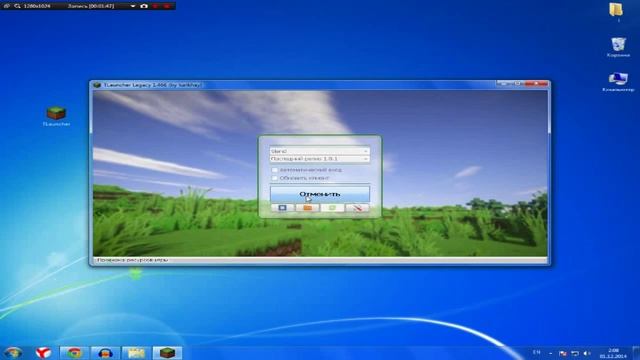The width and height of the screenshot is (640, 360).
Task: Take a snapshot with the recorder camera icon
Action: (144, 6)
